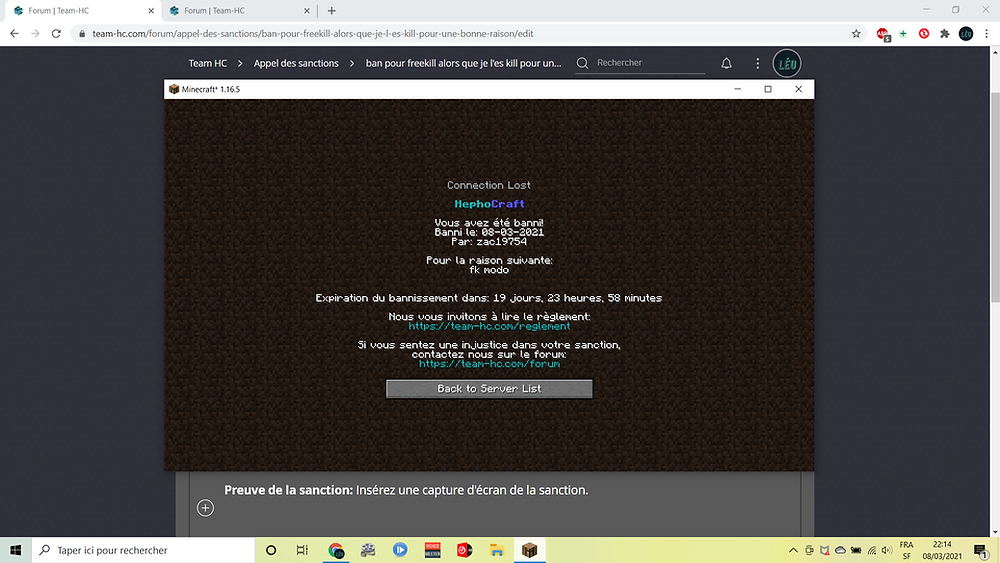Screen dimensions: 1000x563
Task: Open the forum three-dot options menu
Action: click(757, 63)
